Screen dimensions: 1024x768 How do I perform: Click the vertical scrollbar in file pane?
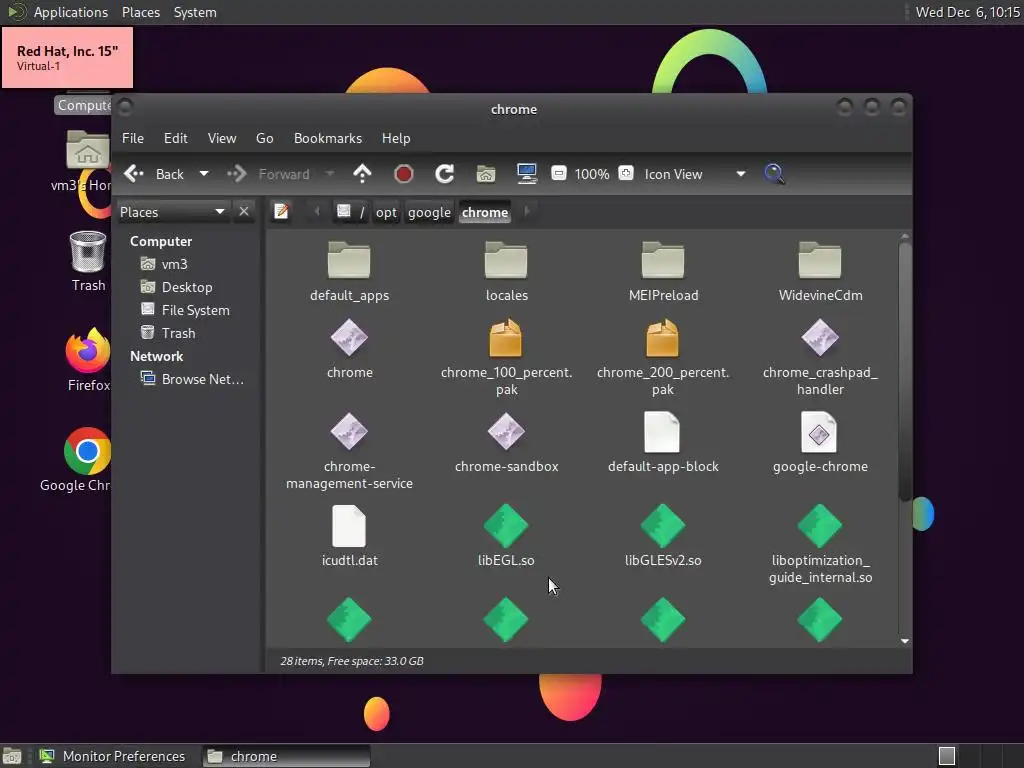point(904,372)
